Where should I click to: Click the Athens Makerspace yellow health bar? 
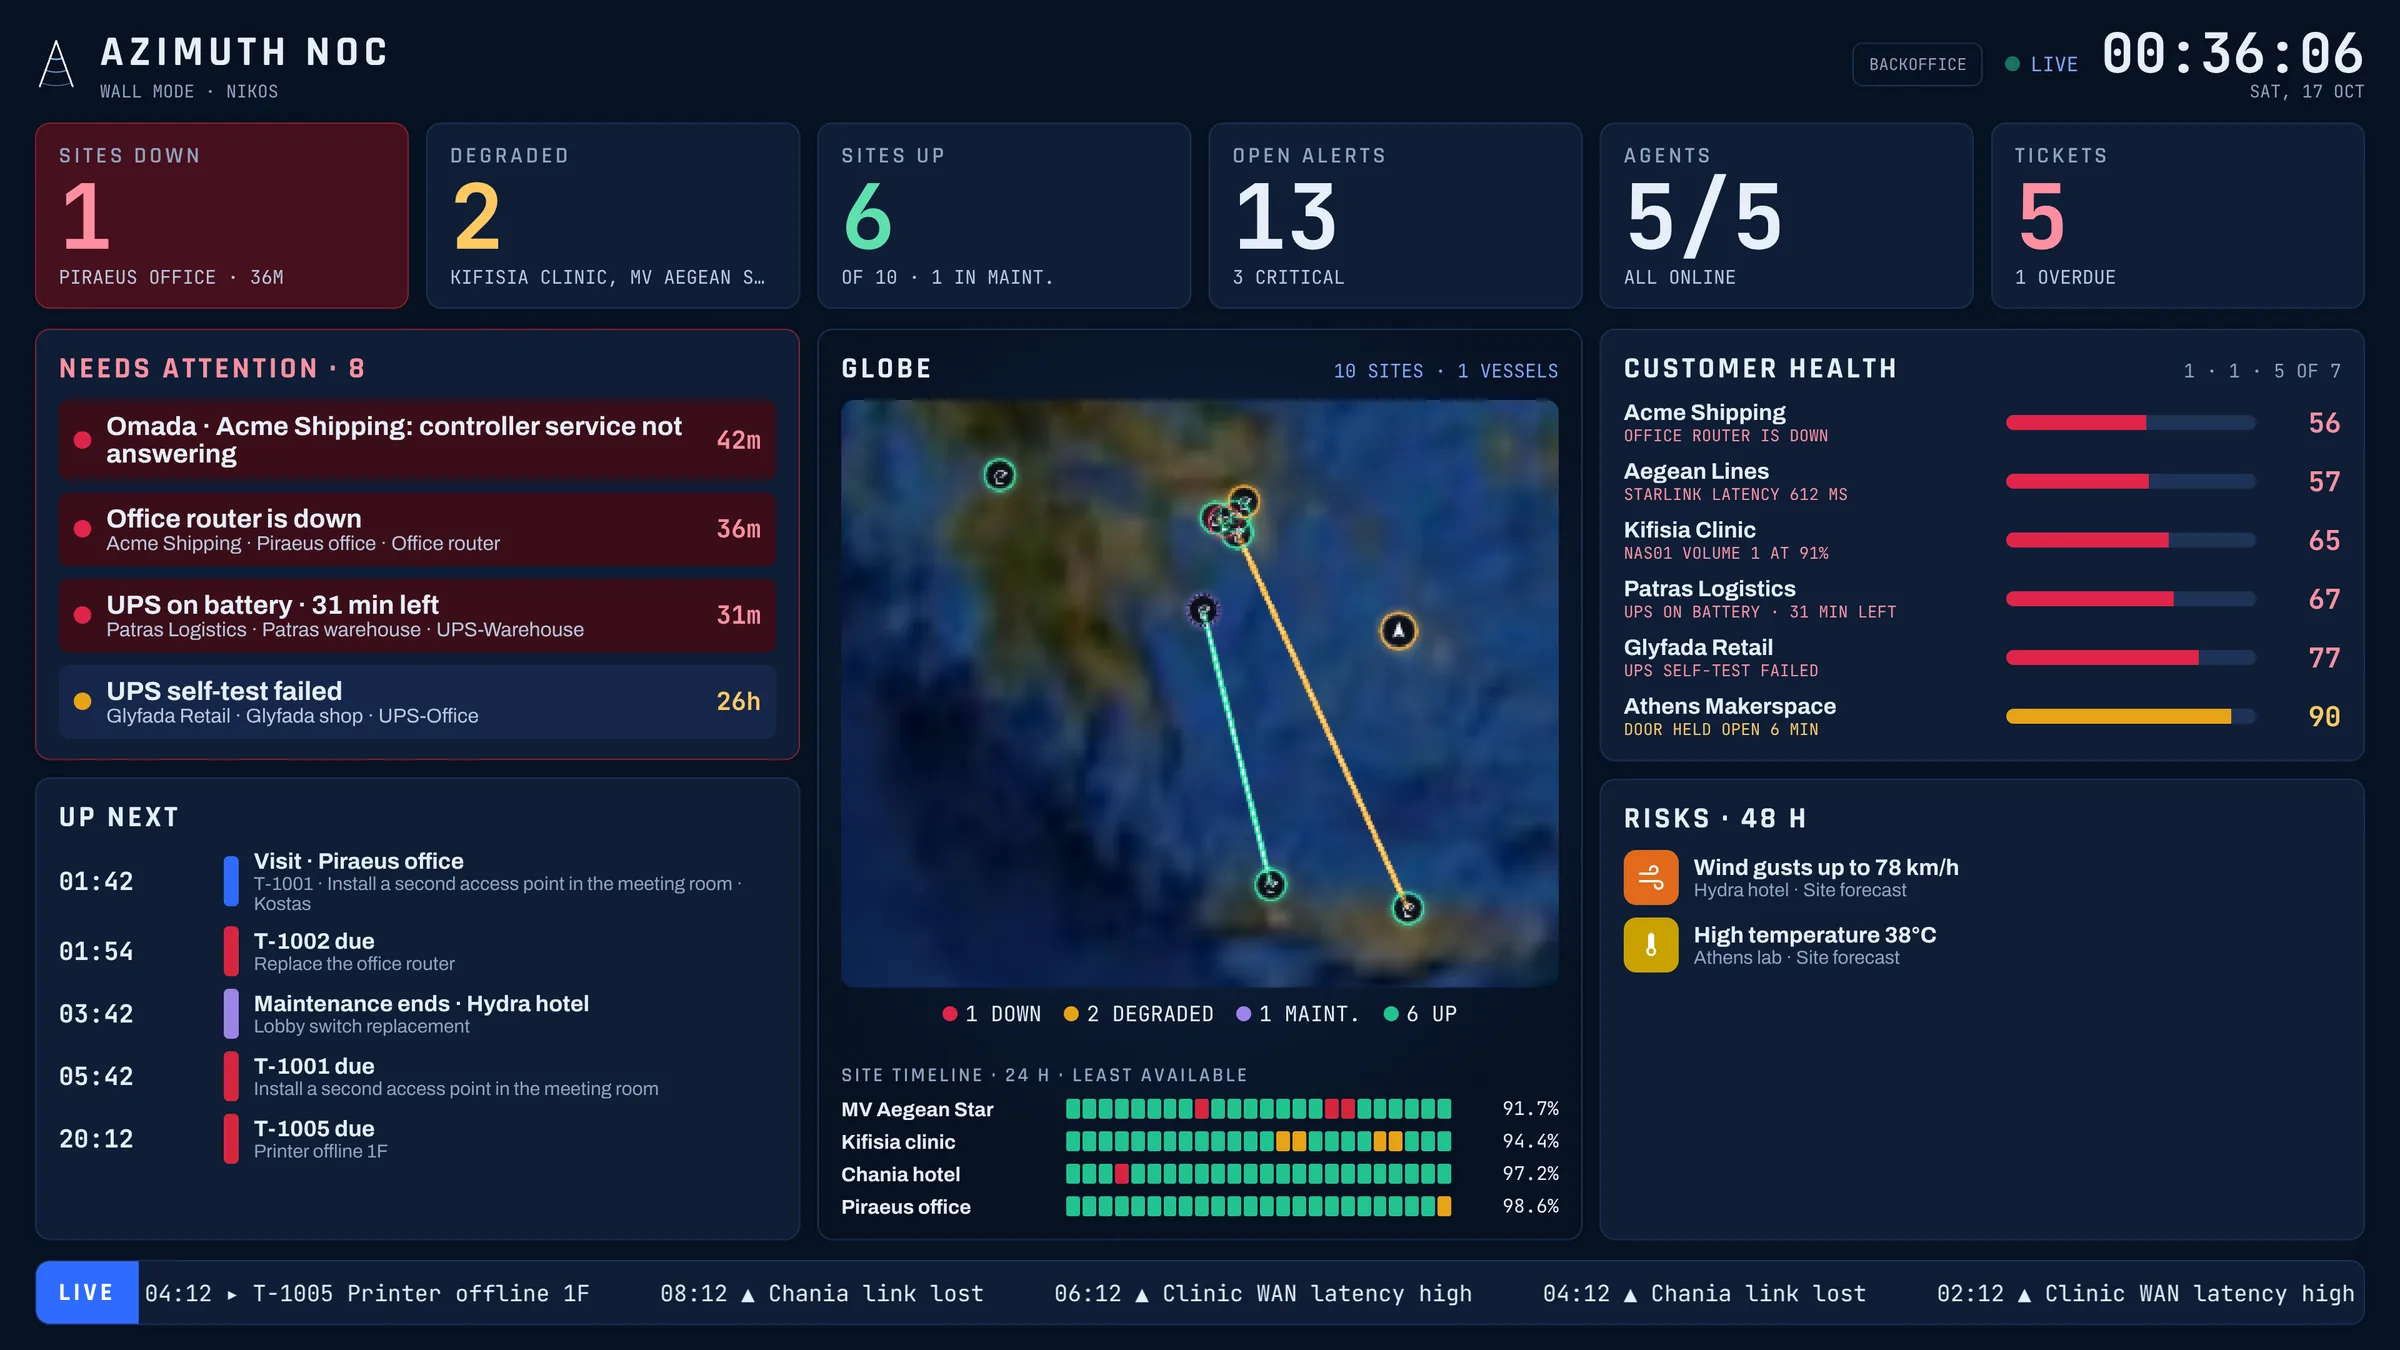[2130, 716]
